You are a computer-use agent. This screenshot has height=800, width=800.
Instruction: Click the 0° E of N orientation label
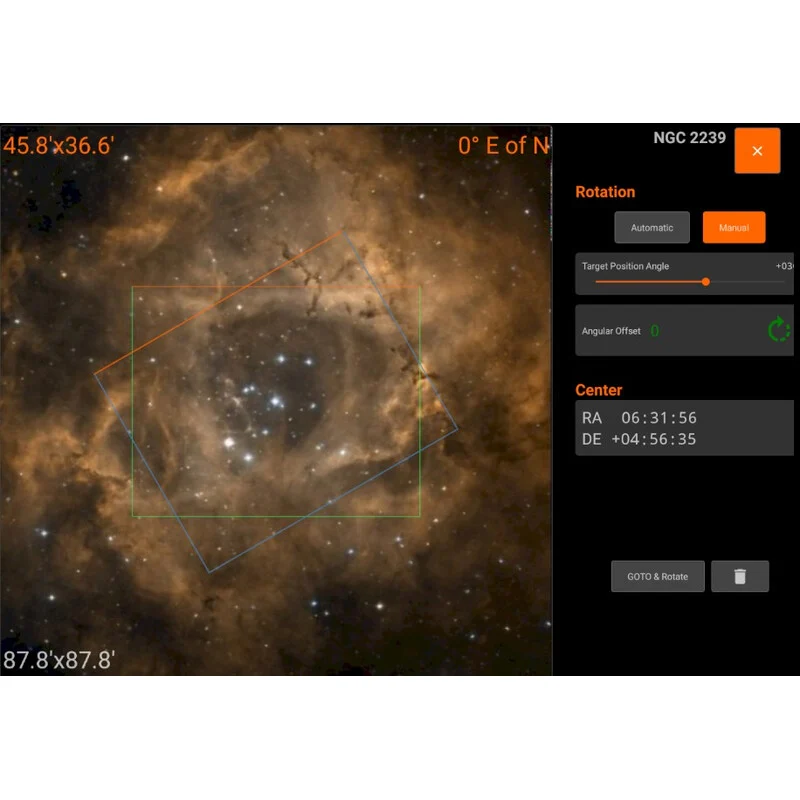(x=503, y=146)
